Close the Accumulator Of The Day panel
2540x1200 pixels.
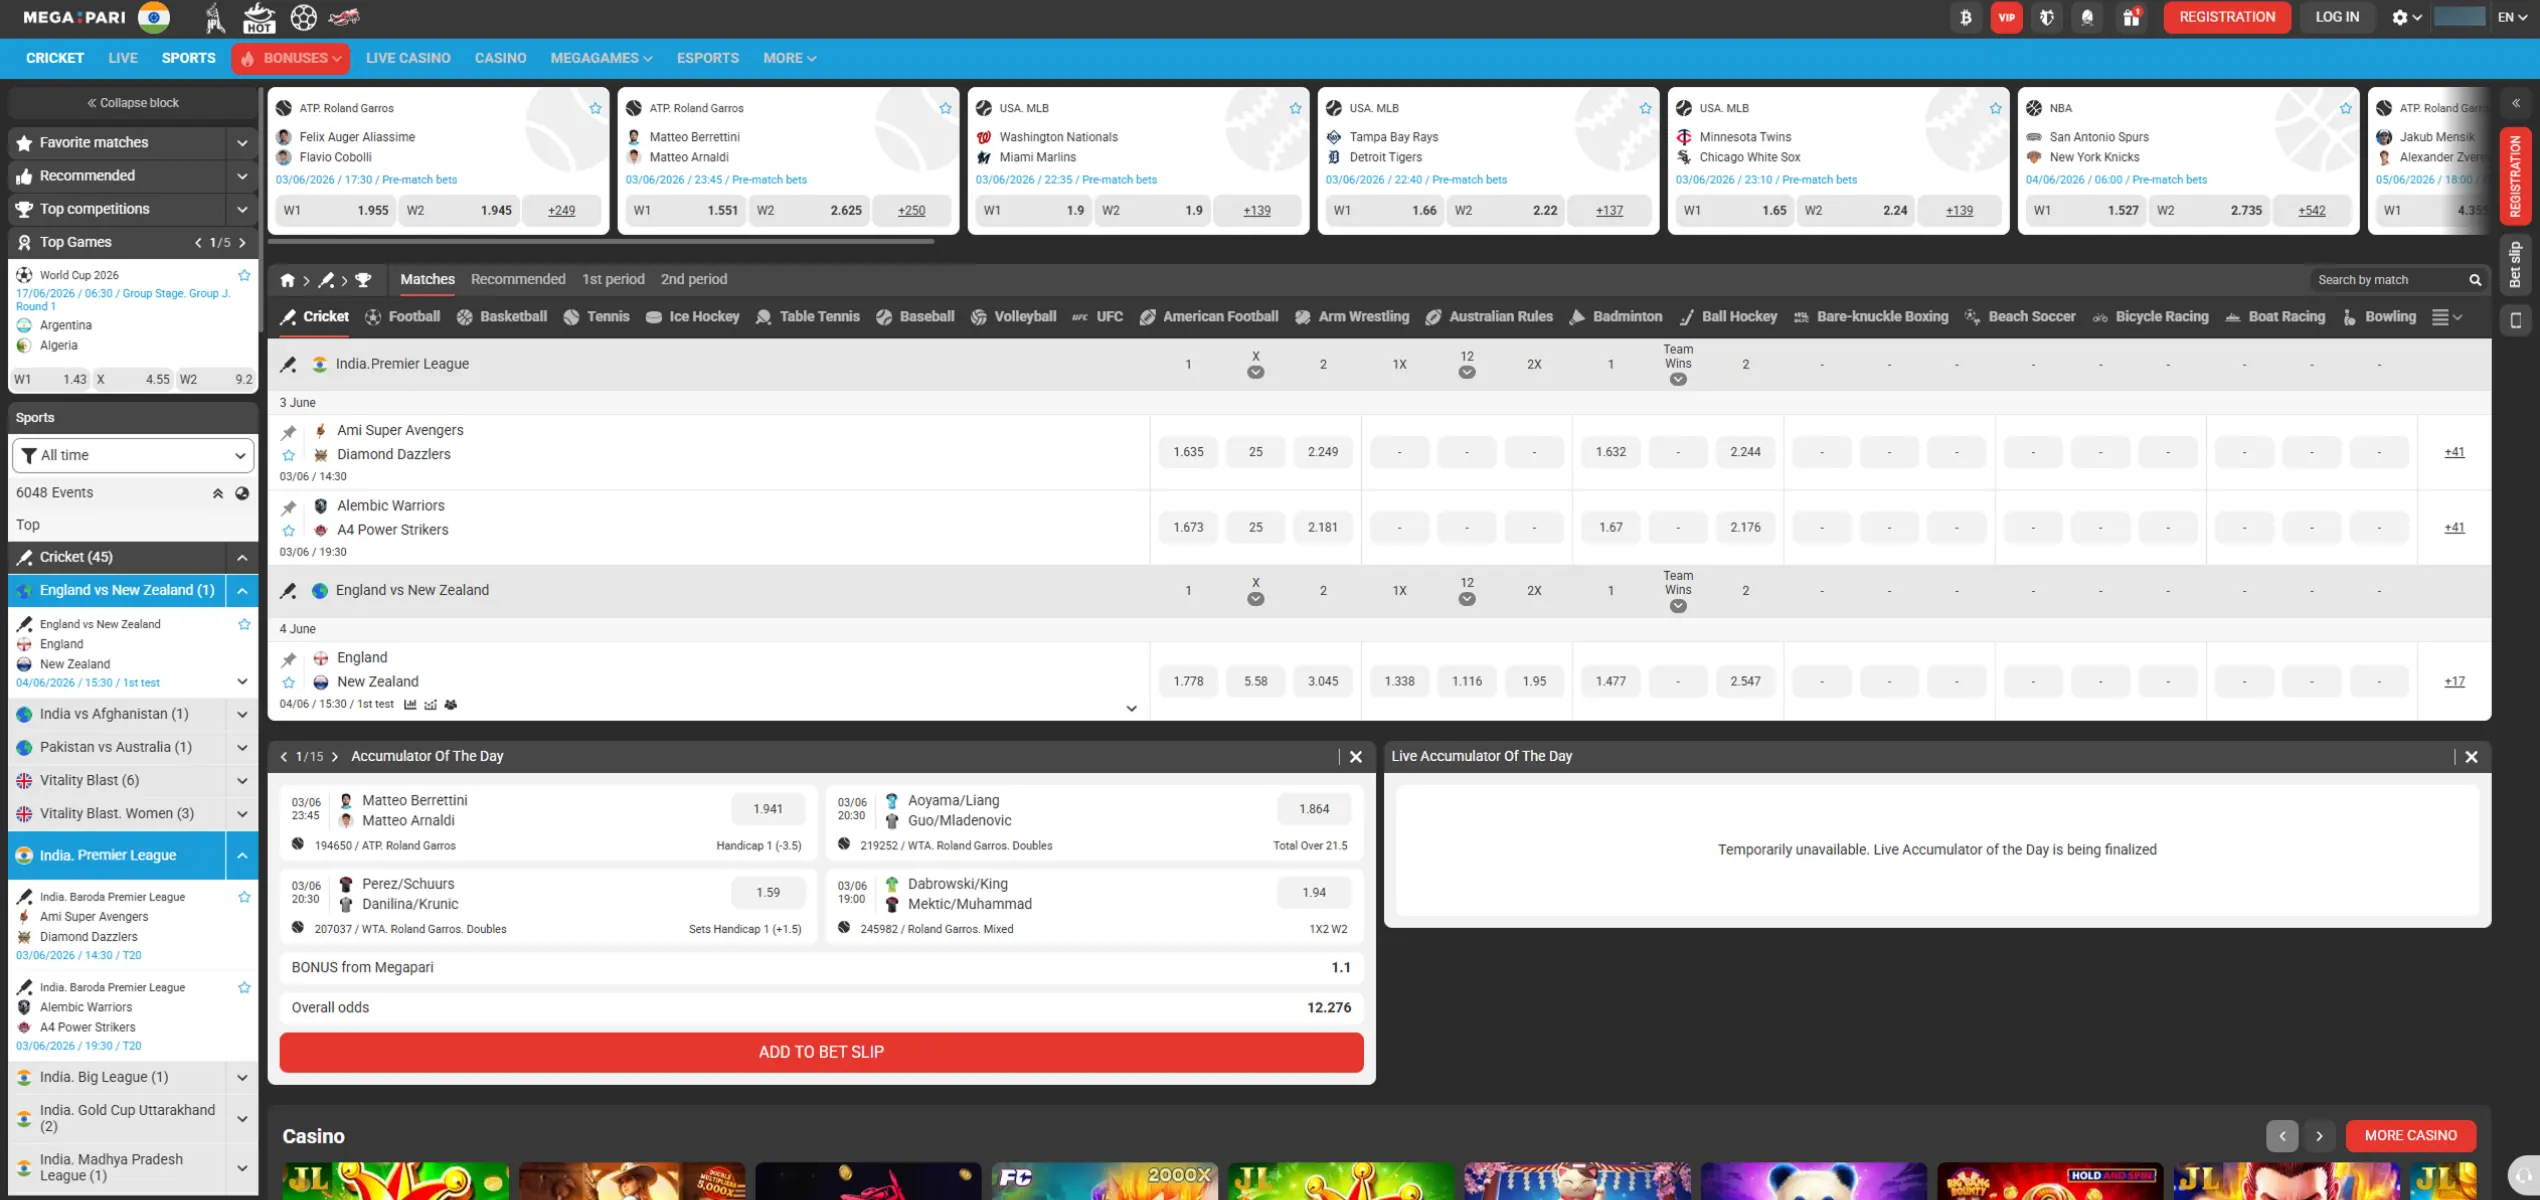tap(1356, 757)
